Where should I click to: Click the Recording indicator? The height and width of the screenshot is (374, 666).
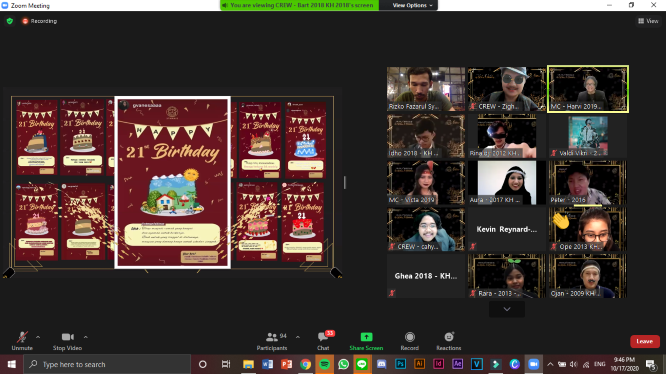pos(40,21)
